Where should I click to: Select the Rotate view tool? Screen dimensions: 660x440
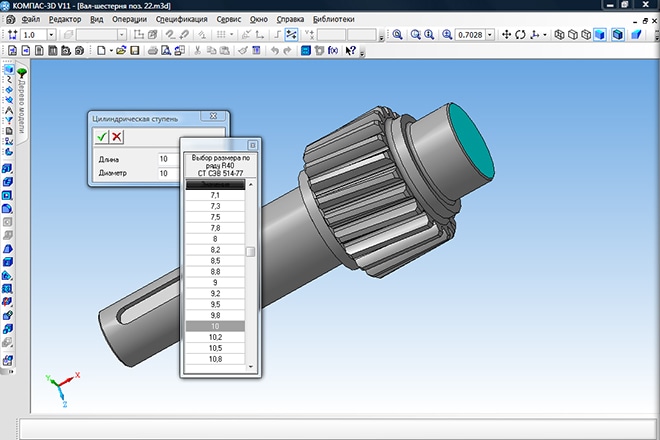coord(520,35)
